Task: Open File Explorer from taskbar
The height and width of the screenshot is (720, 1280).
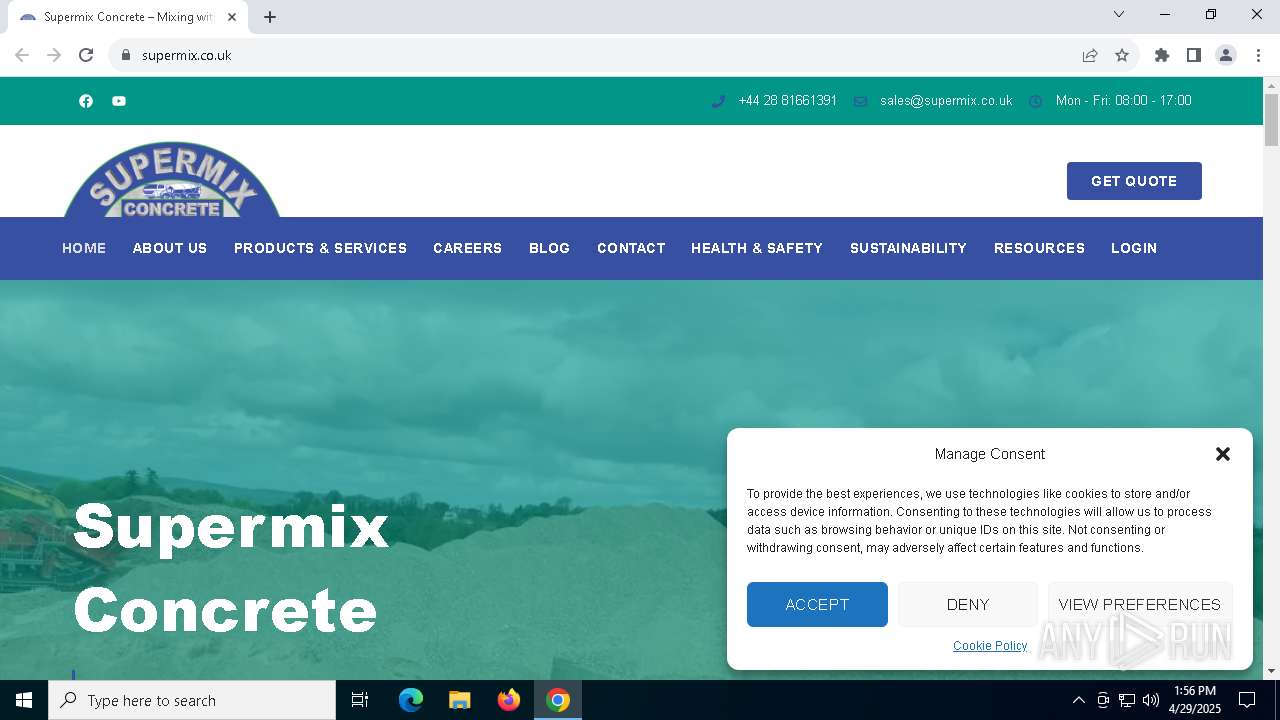Action: (x=460, y=700)
